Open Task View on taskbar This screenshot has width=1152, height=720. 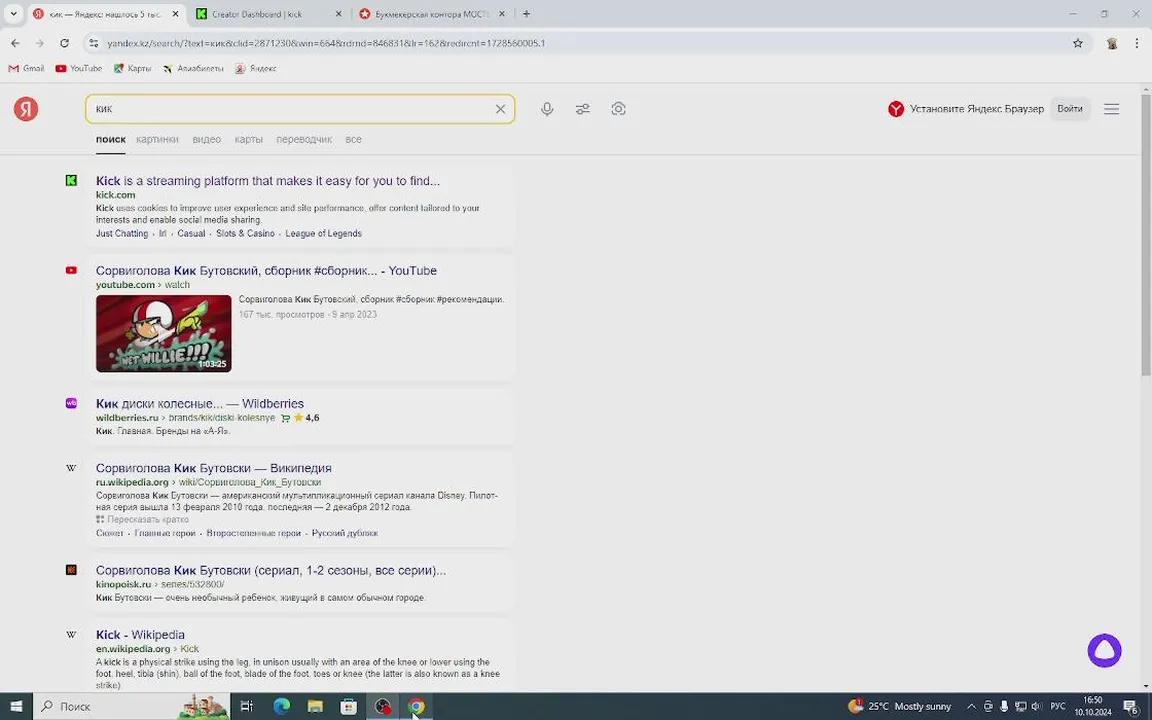point(247,706)
